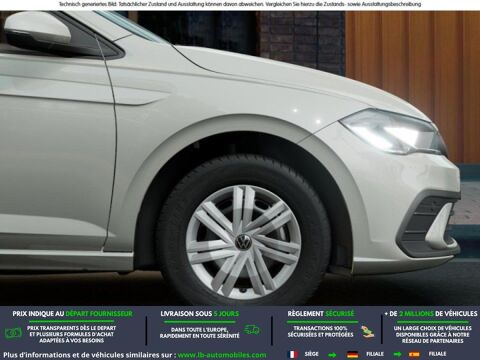480x360 pixels.
Task: Click 'FILIALE' label beside the Spanish flag
Action: coord(437,354)
